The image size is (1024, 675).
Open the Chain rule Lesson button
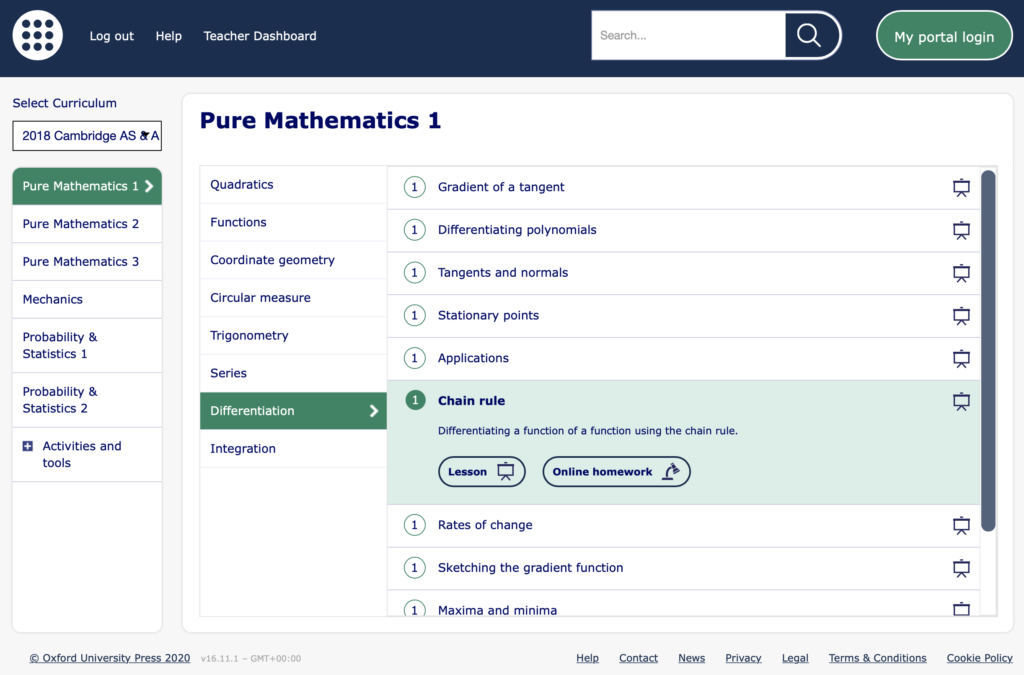pos(481,472)
